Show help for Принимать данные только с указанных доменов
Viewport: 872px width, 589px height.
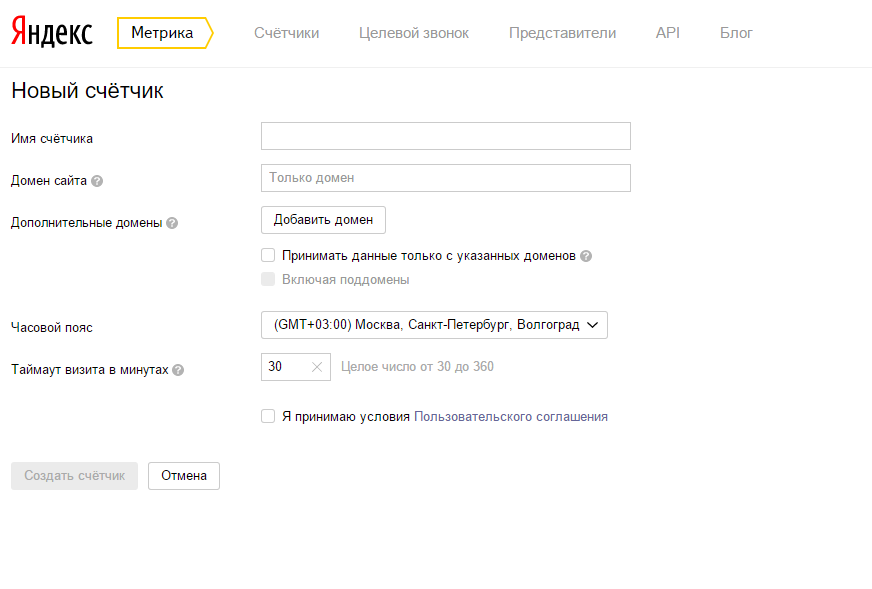586,256
